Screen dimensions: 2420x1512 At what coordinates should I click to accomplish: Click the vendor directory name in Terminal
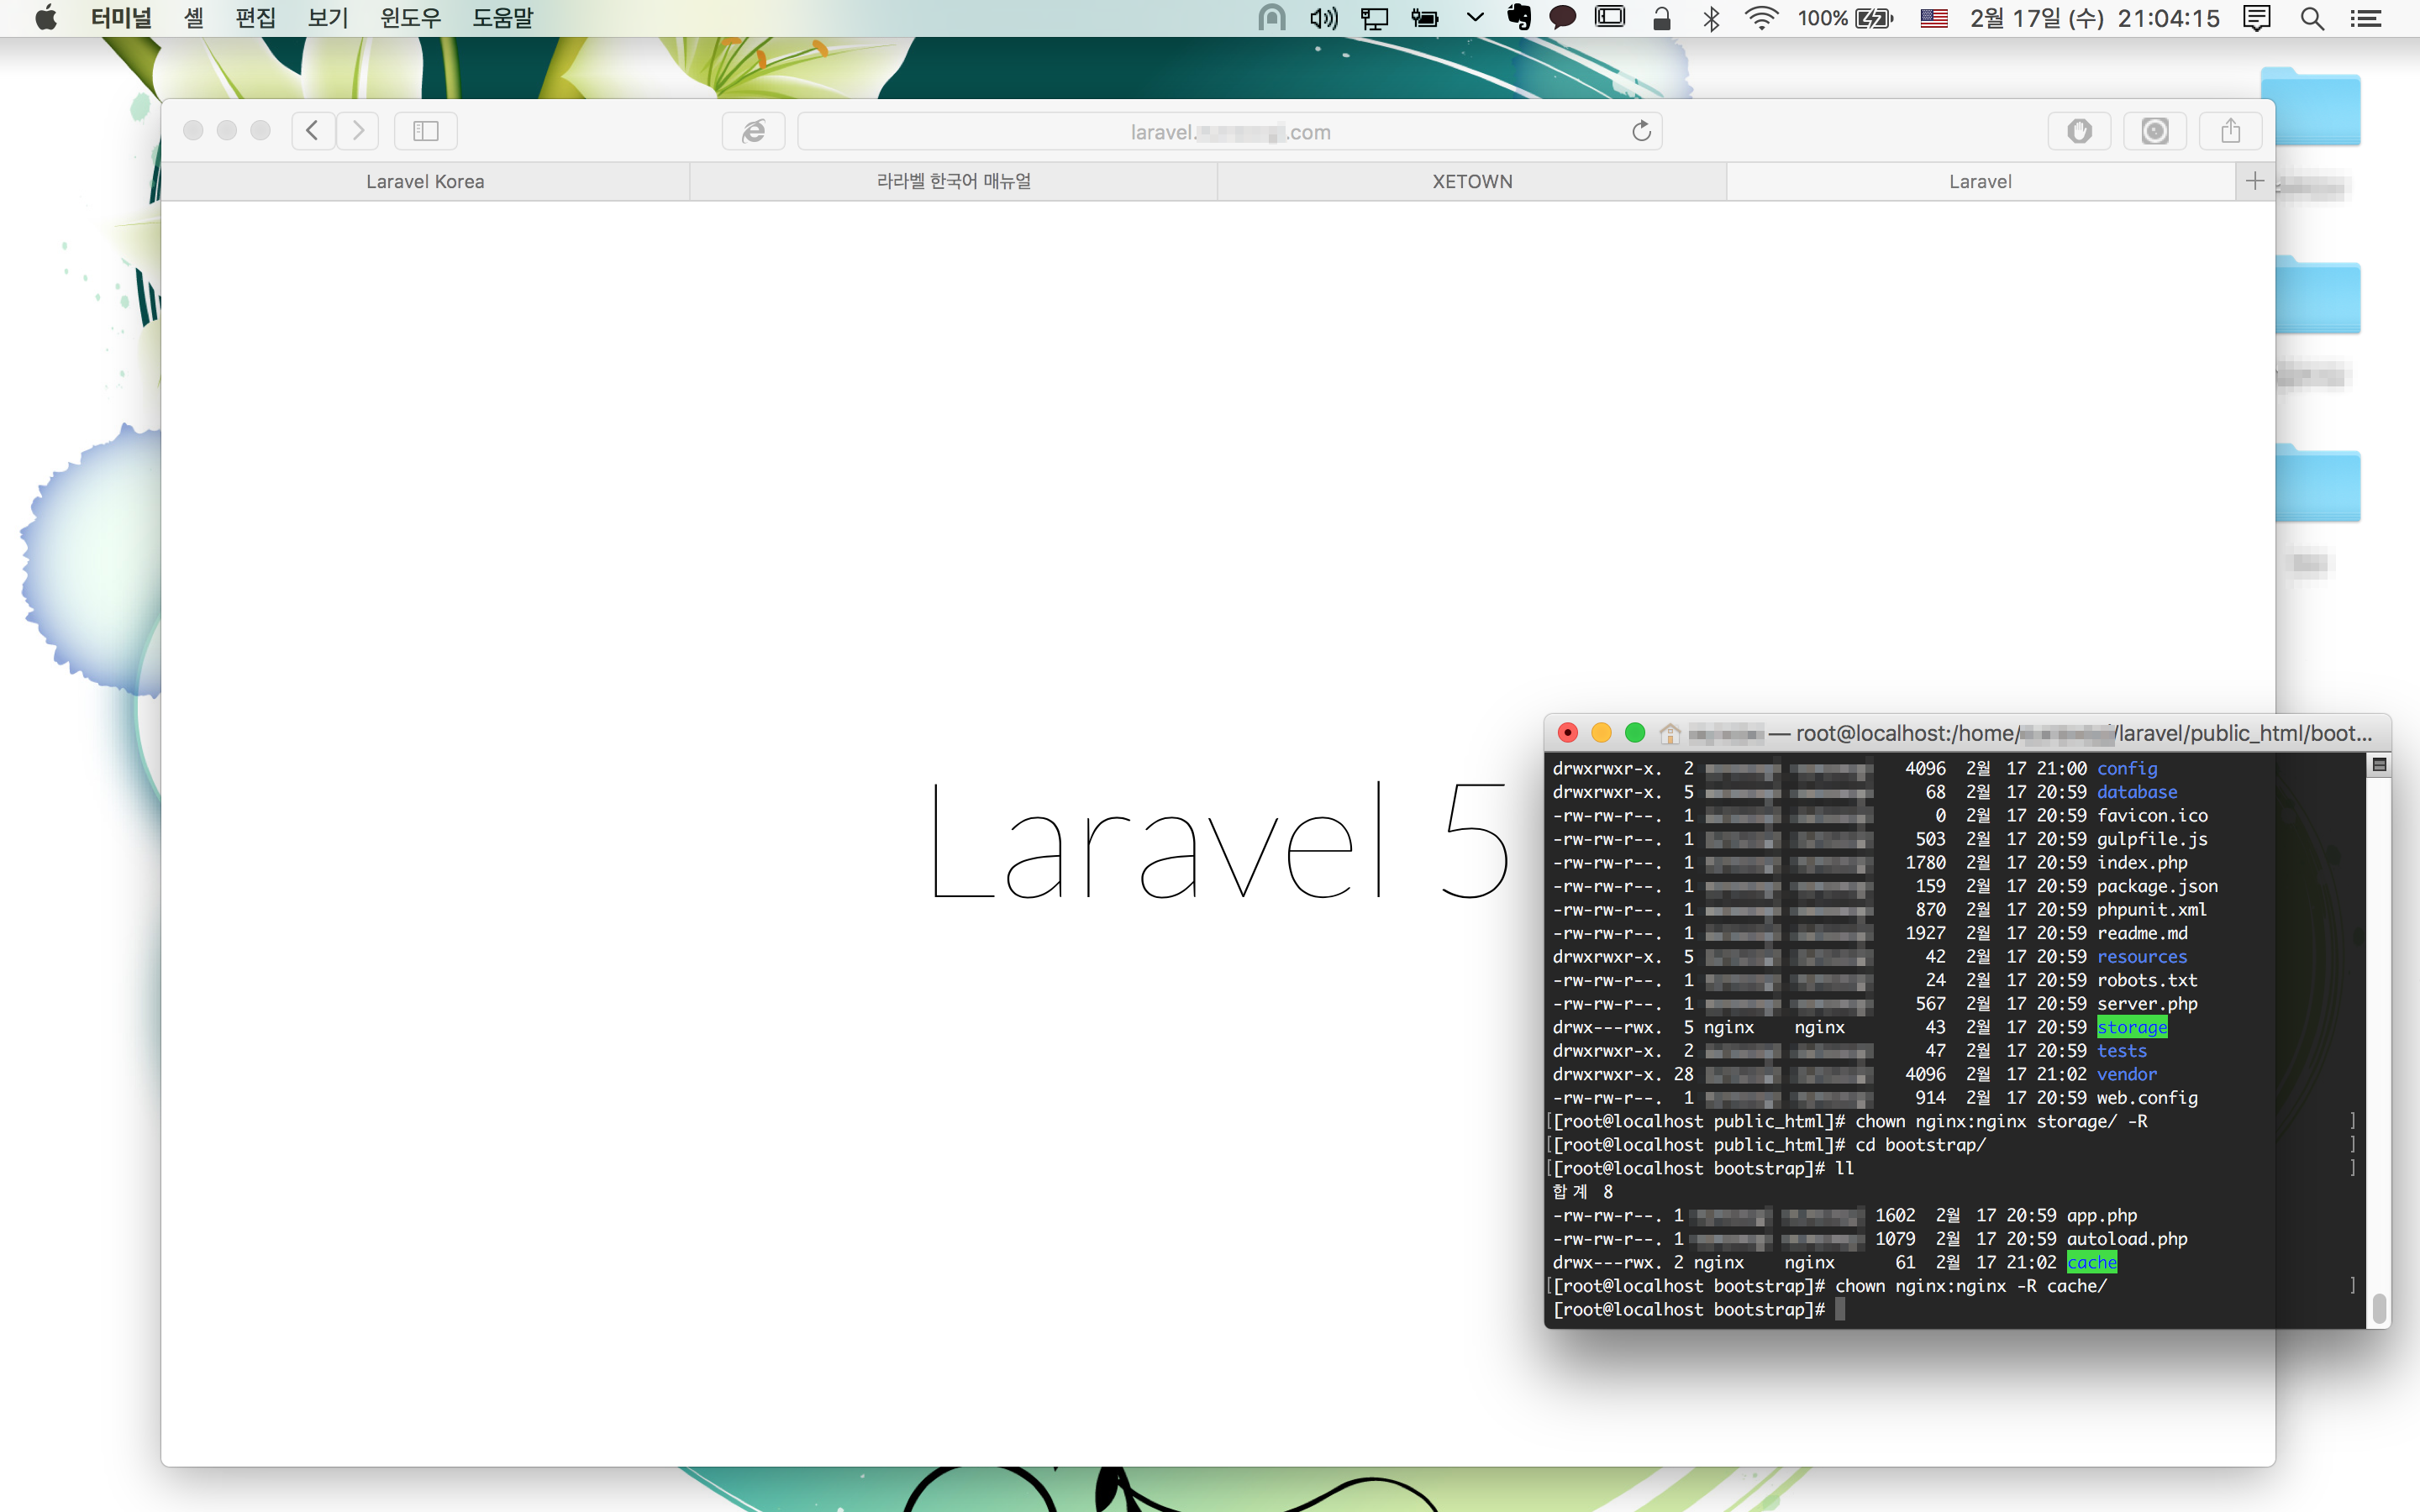pos(2127,1074)
